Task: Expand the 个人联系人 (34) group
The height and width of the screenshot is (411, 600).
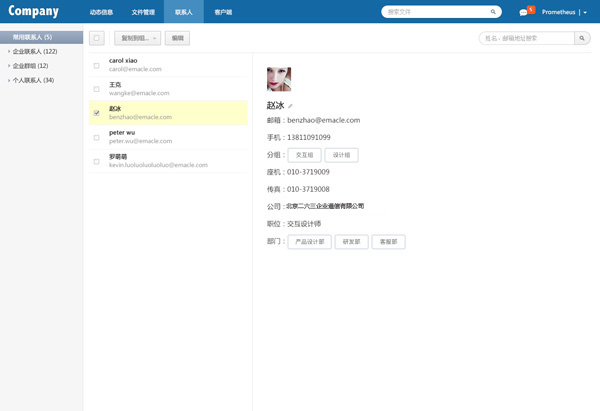Action: tap(9, 80)
